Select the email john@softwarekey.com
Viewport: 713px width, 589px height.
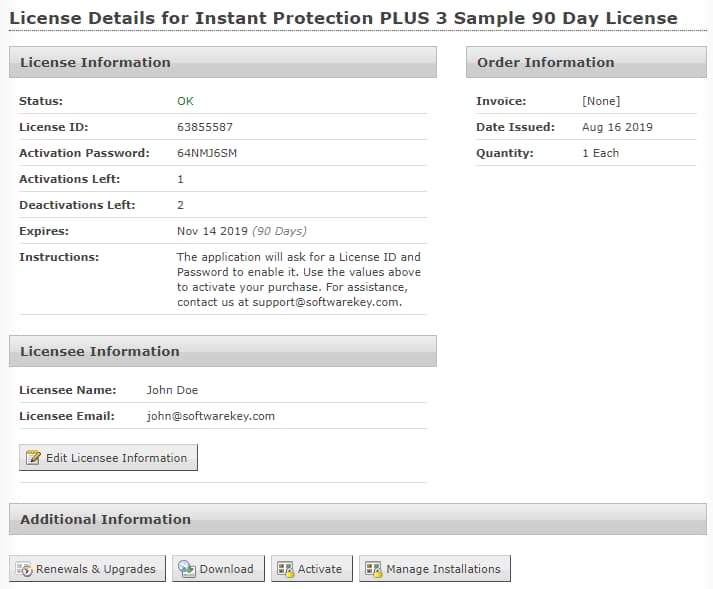pos(211,416)
